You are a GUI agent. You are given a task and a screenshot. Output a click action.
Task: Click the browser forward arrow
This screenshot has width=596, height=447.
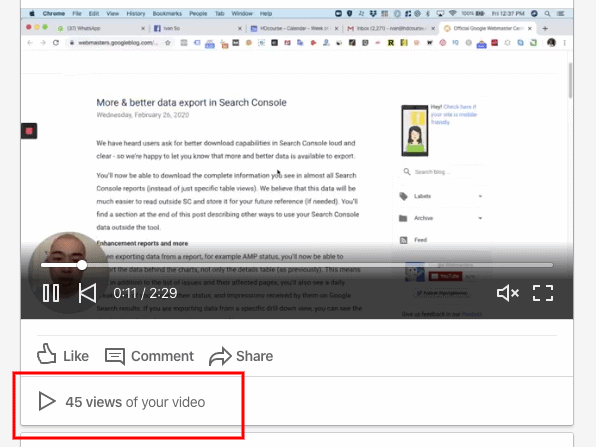point(43,43)
